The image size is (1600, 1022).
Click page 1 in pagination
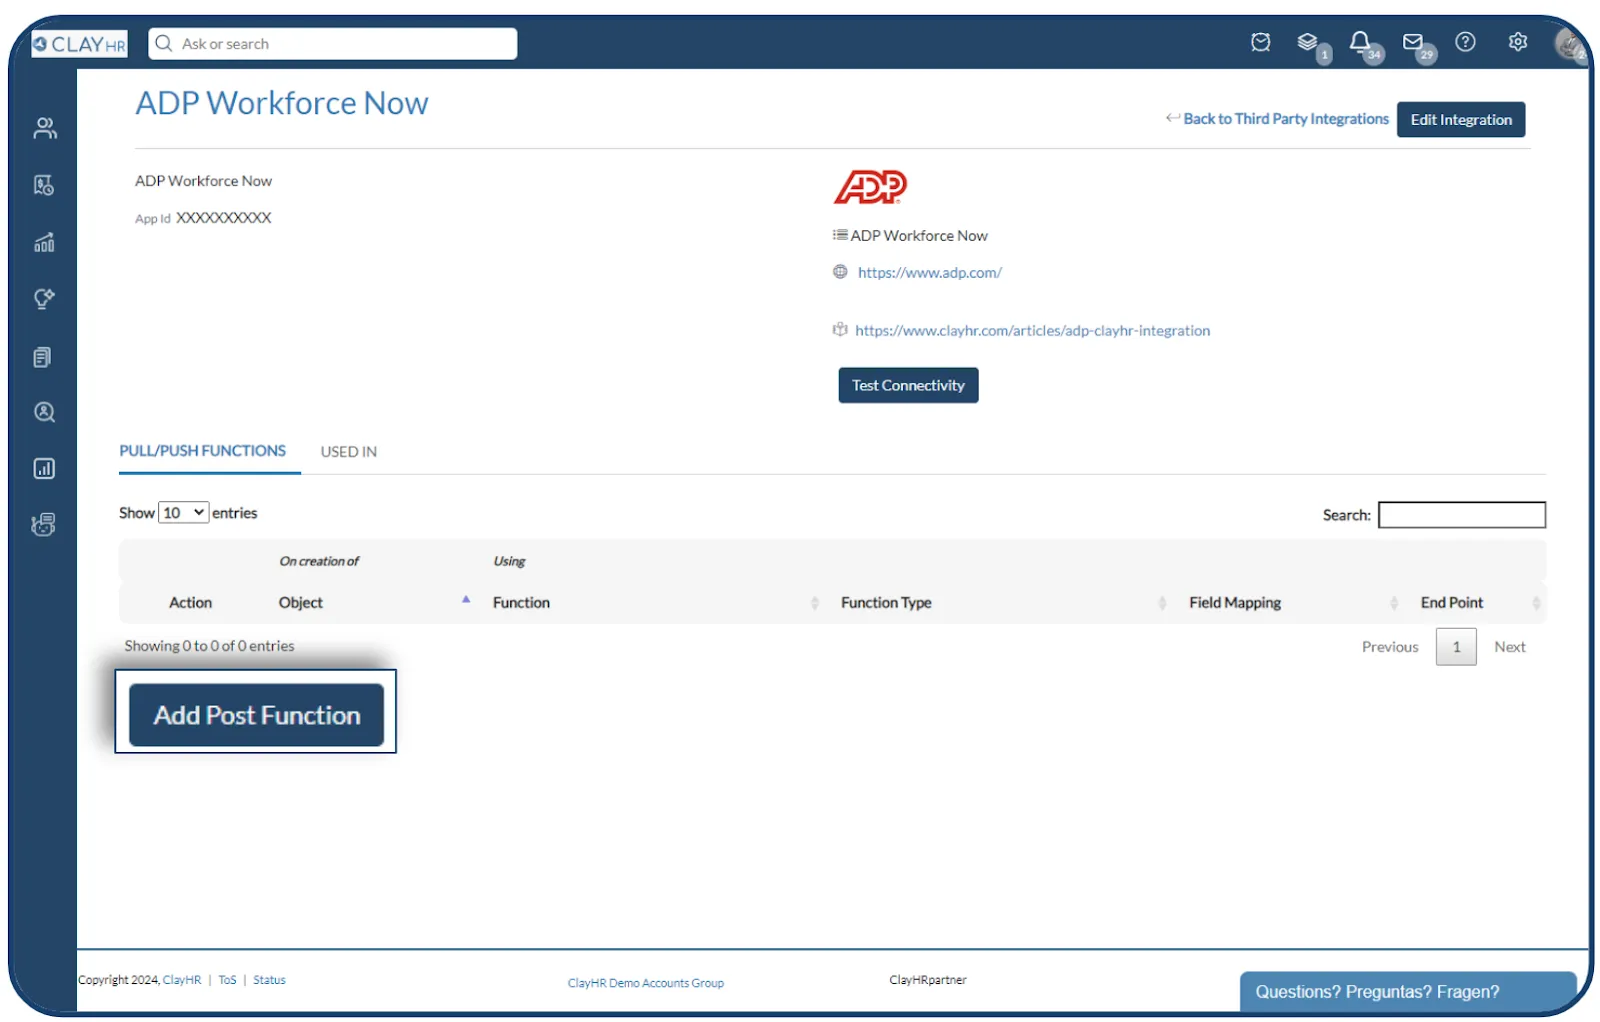pyautogui.click(x=1456, y=647)
